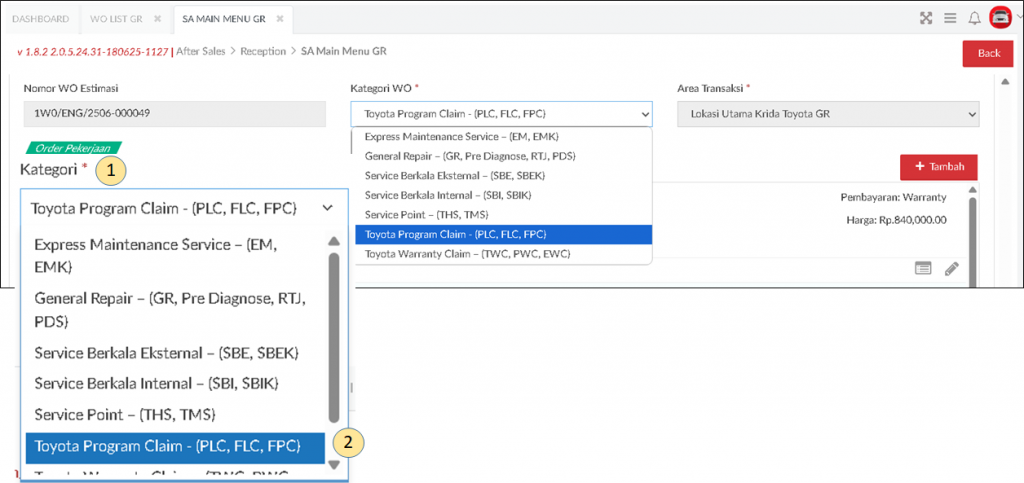Viewport: 1024px width, 483px height.
Task: Click up arrow of enlarged Kategori list scrollbar
Action: pos(333,242)
